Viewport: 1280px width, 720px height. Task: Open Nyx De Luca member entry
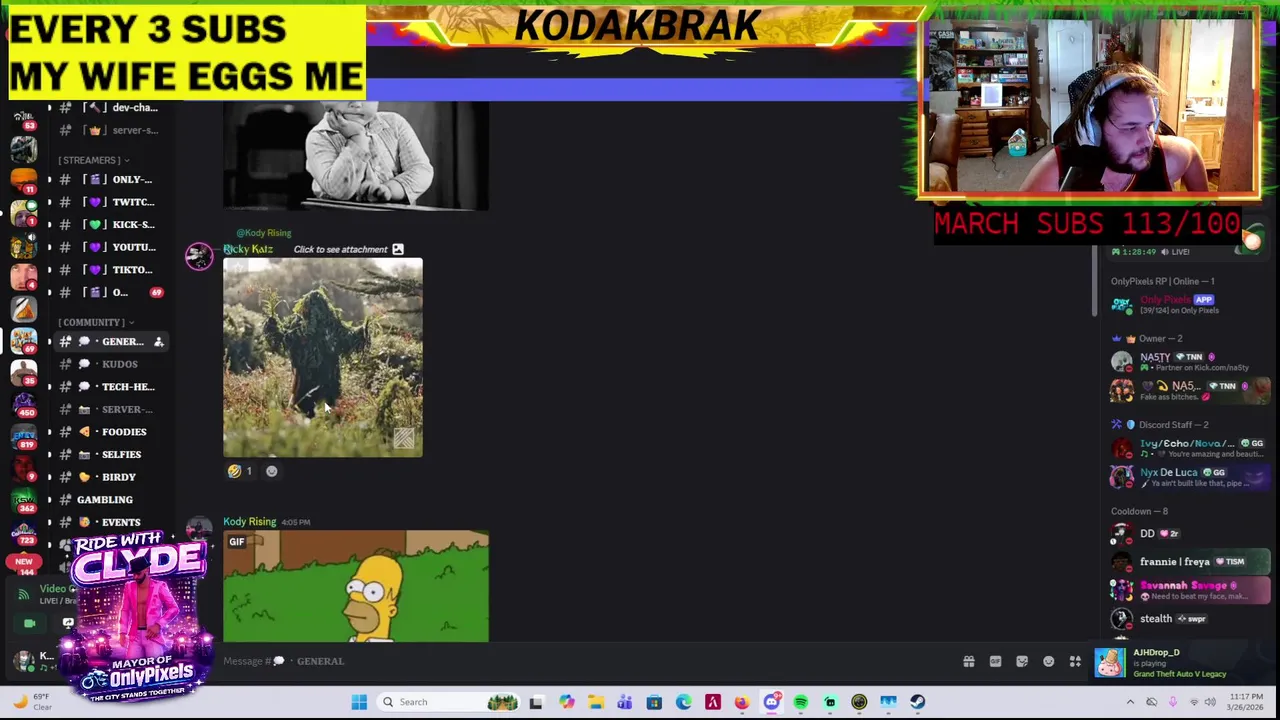pyautogui.click(x=1188, y=477)
